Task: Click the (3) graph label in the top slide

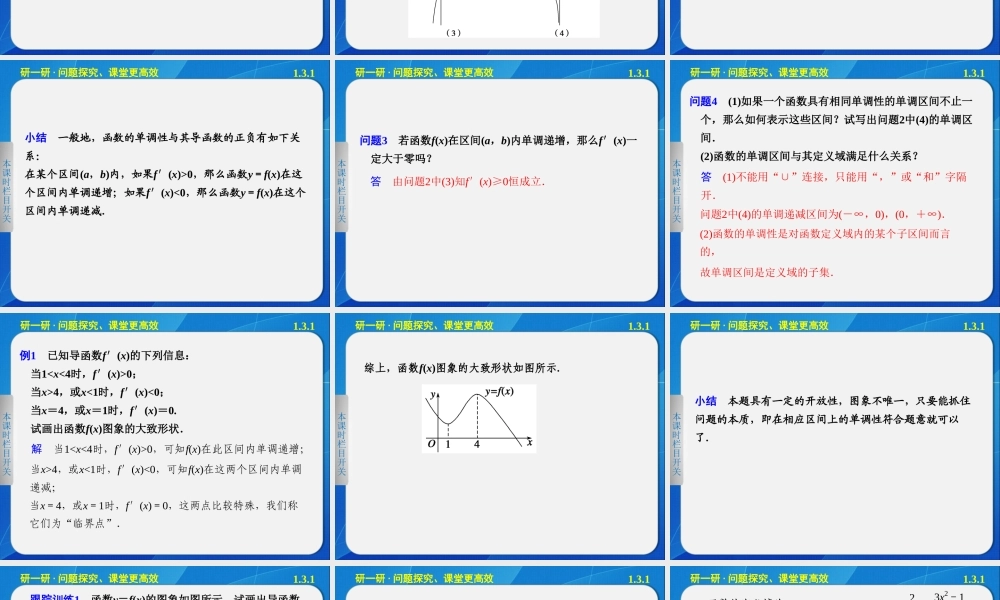Action: point(453,33)
